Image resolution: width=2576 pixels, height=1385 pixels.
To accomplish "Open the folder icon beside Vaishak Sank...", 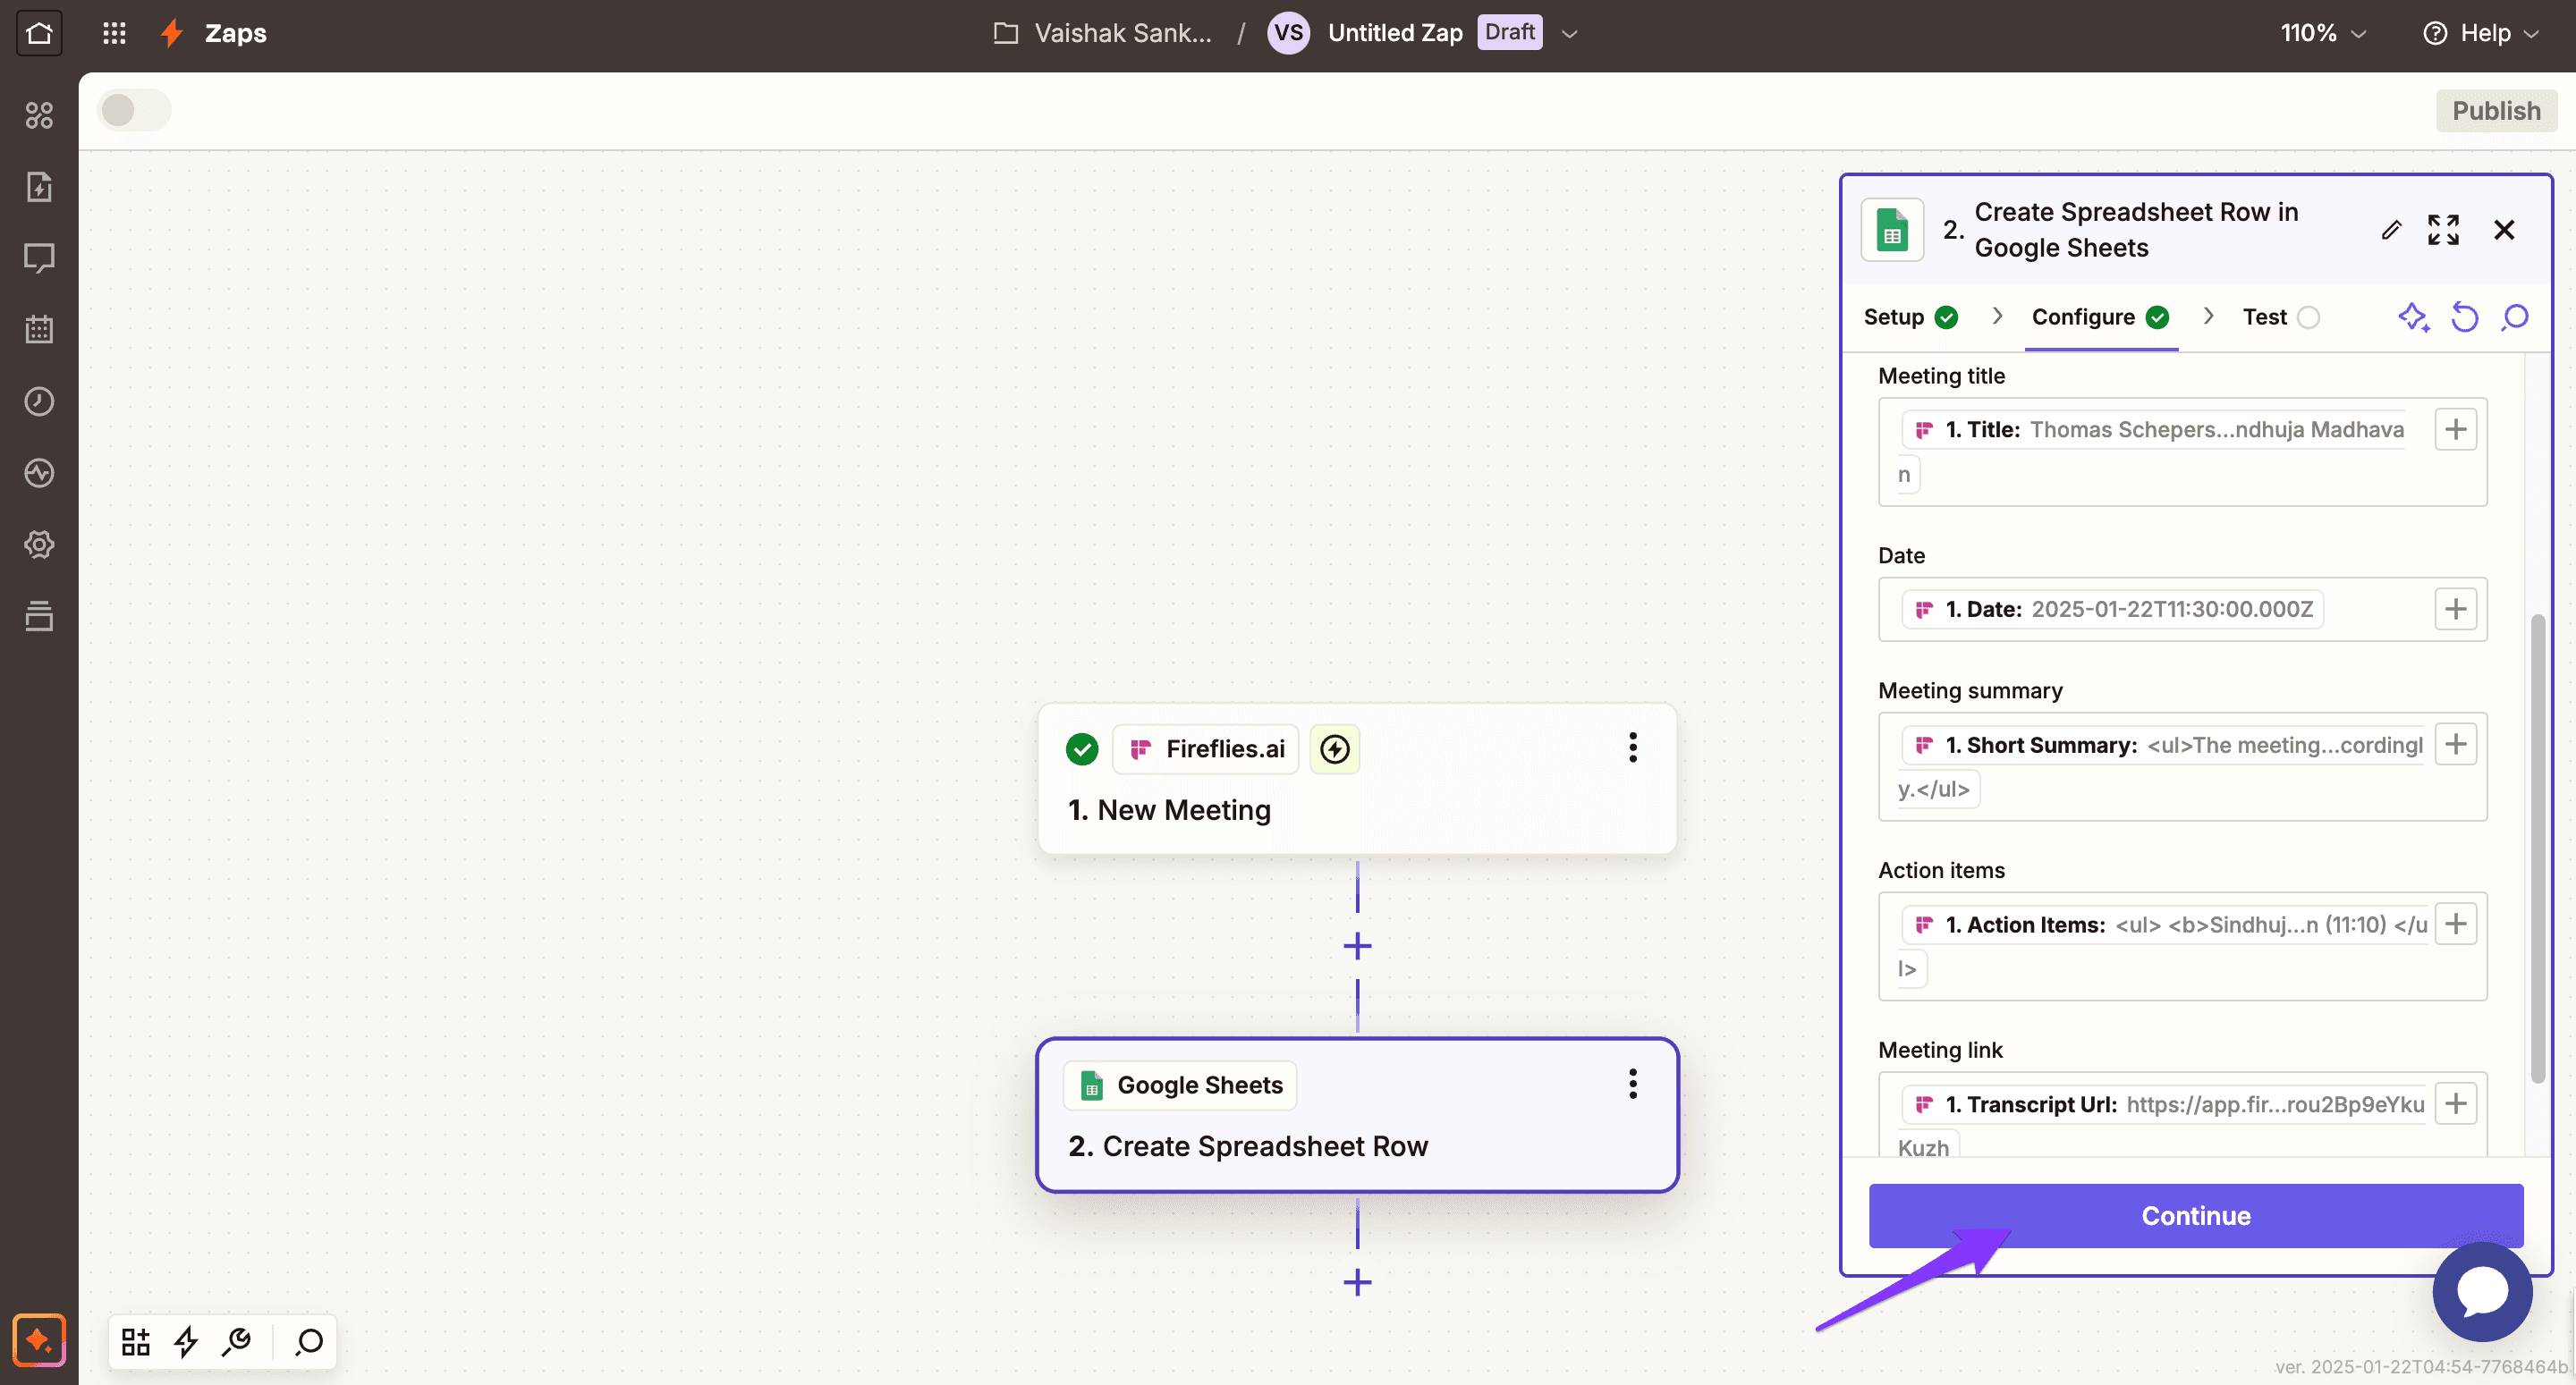I will (1006, 33).
